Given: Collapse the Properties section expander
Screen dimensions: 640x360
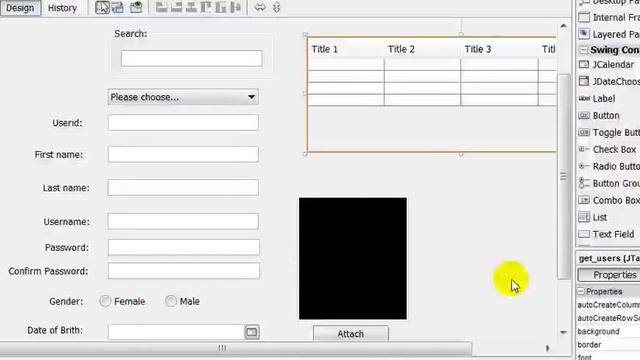Looking at the screenshot, I should (581, 291).
